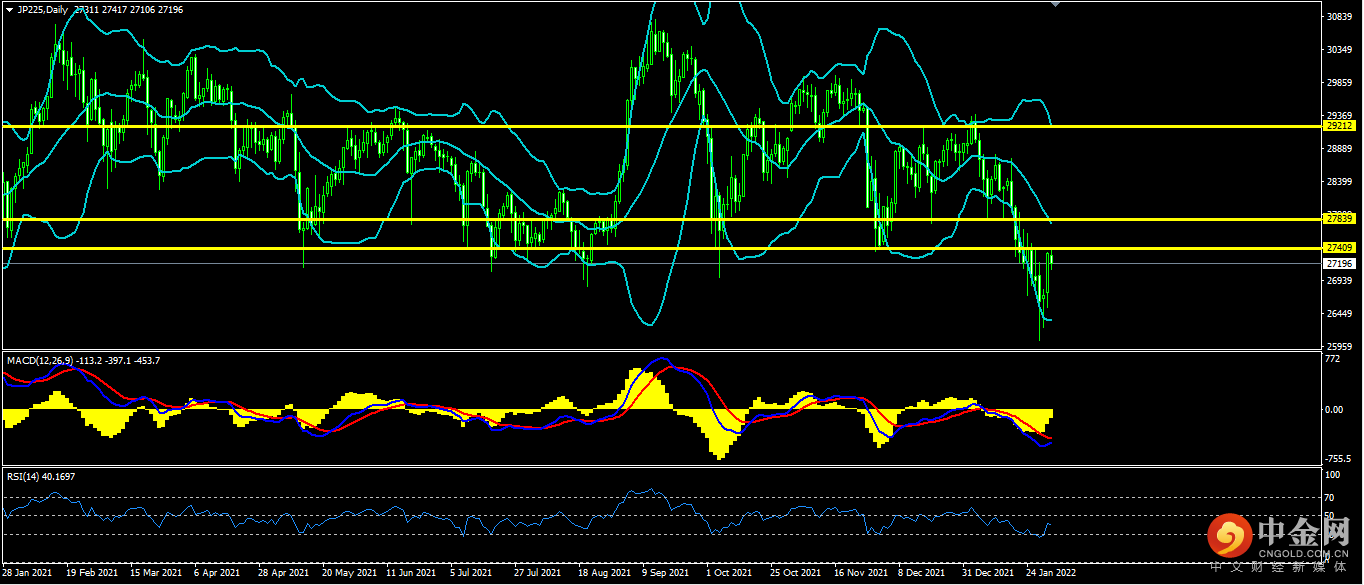Viewport: 1364px width, 585px height.
Task: Select the 27409 yellow price label
Action: [x=1338, y=247]
